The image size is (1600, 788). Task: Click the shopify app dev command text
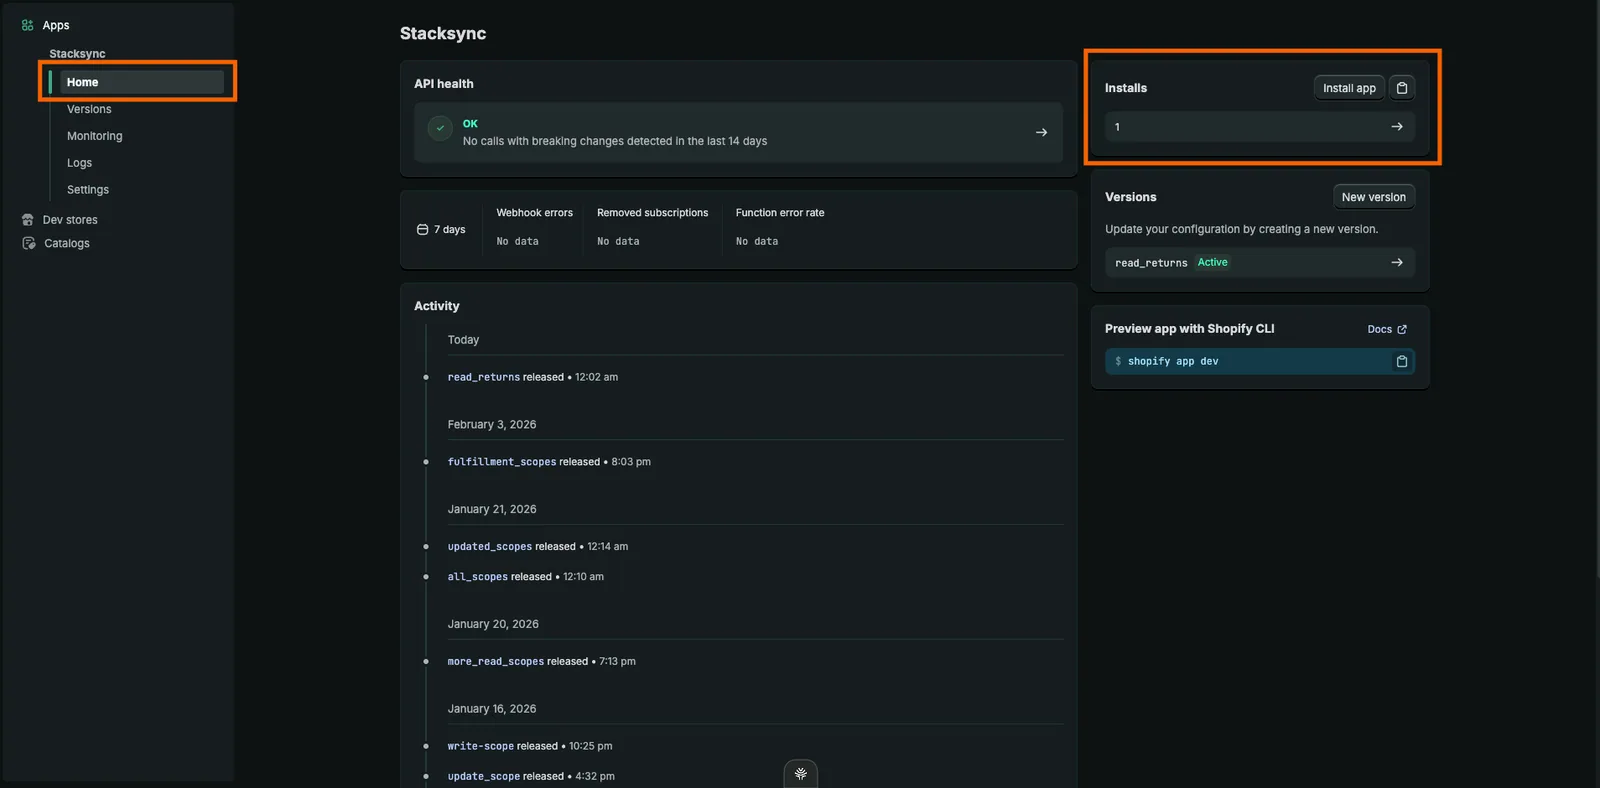1173,361
